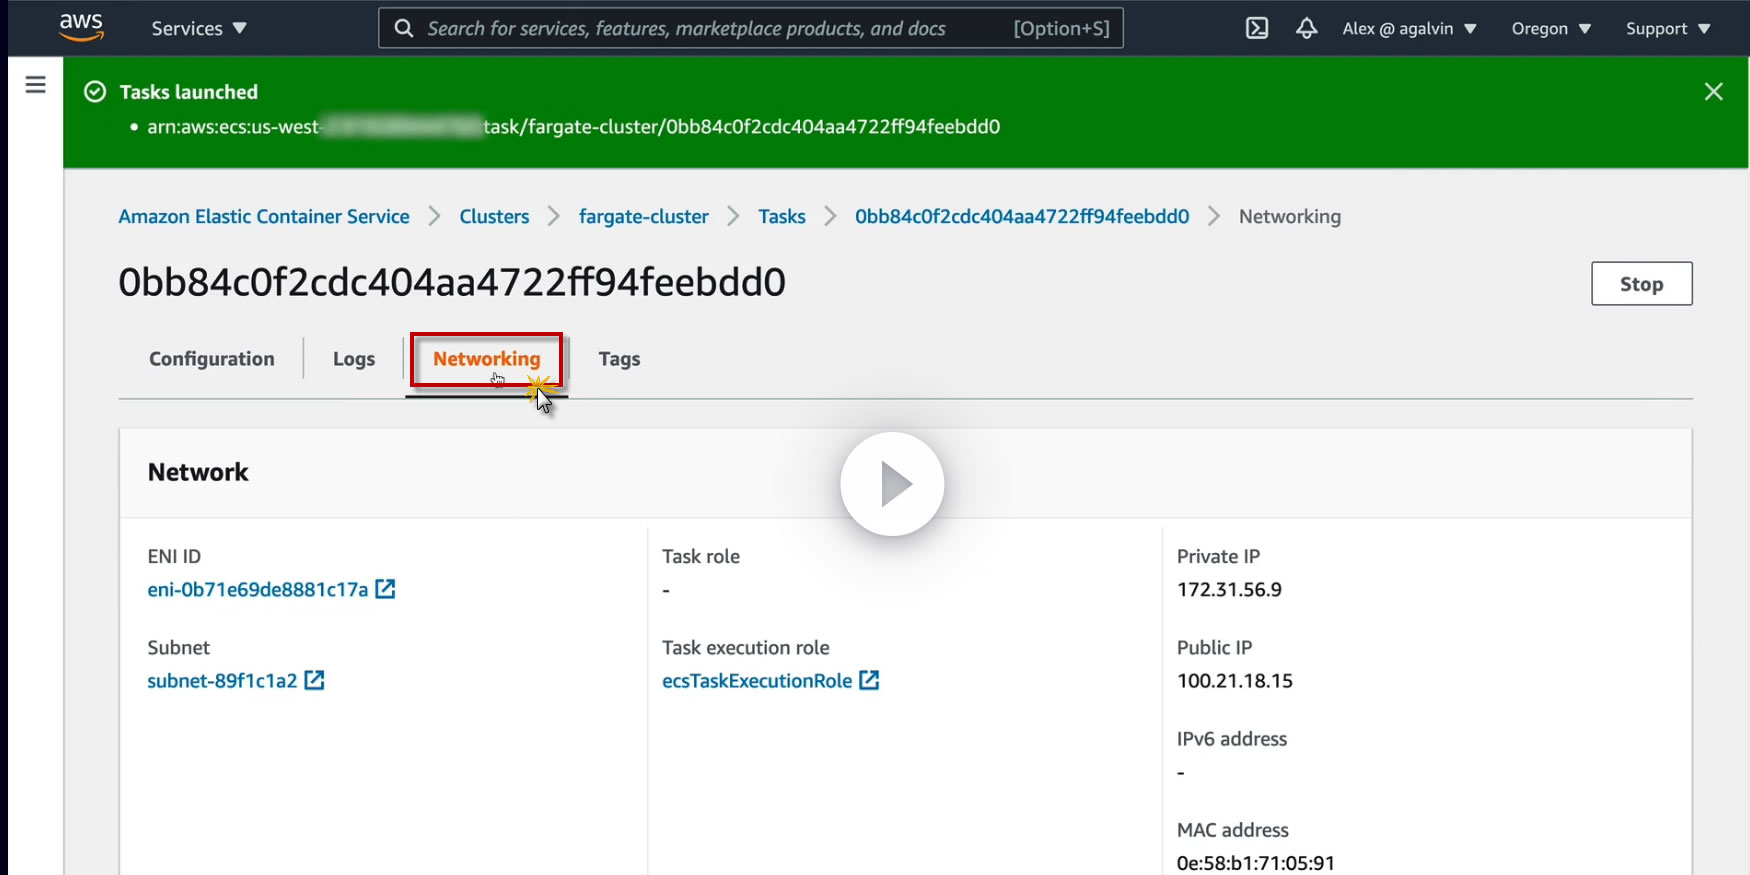1750x875 pixels.
Task: Switch to the Tags tab
Action: click(619, 359)
